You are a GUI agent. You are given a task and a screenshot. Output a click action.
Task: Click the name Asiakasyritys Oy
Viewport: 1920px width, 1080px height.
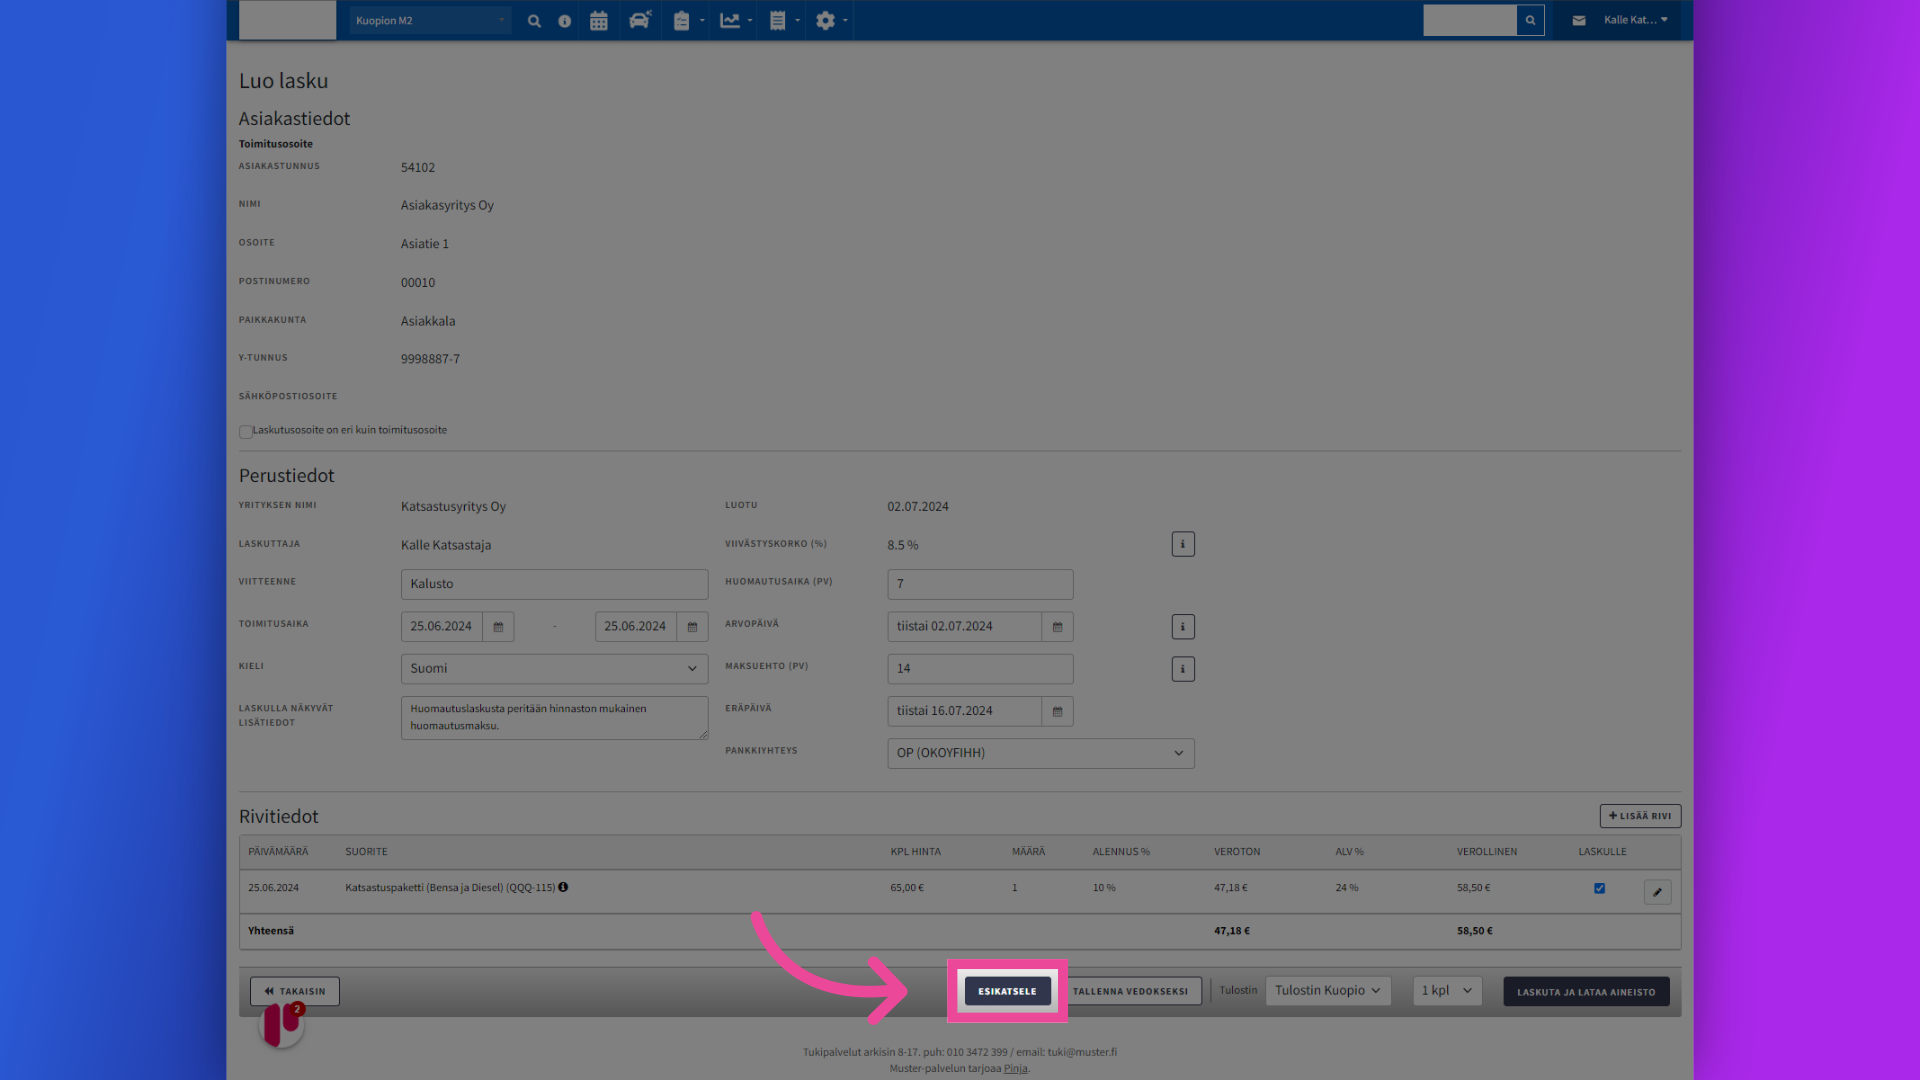coord(447,206)
